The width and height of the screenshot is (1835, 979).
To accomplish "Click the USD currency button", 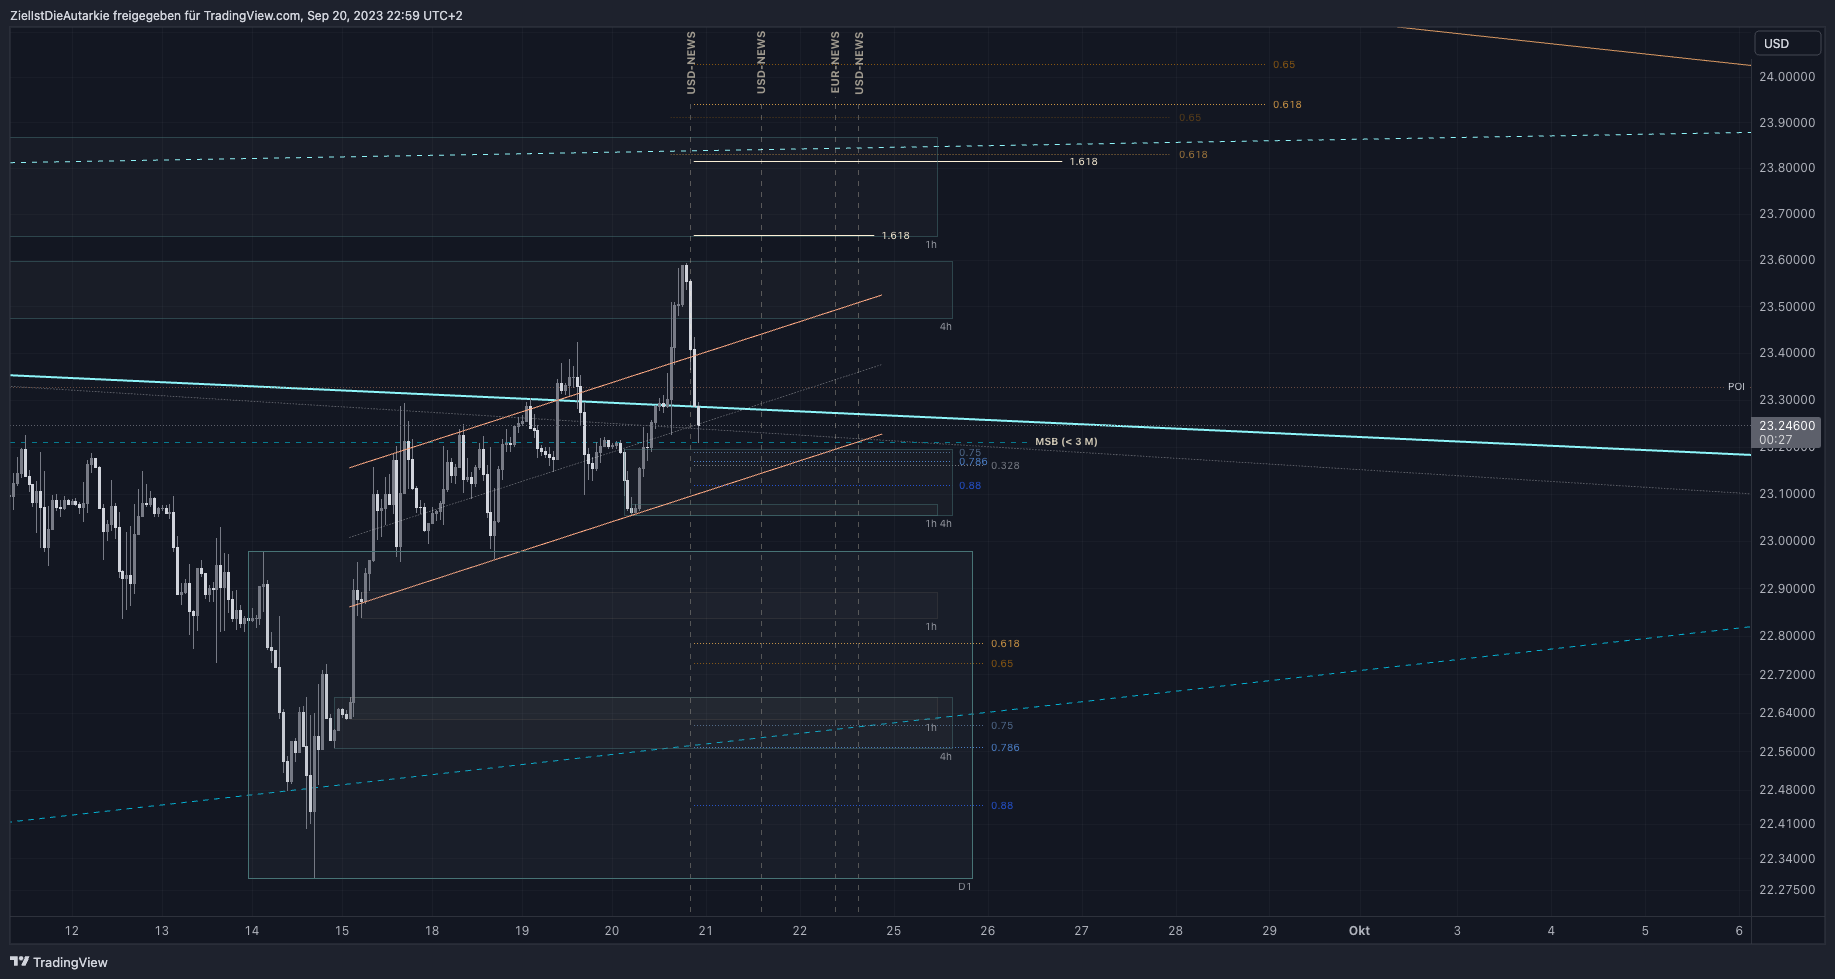I will pyautogui.click(x=1788, y=43).
